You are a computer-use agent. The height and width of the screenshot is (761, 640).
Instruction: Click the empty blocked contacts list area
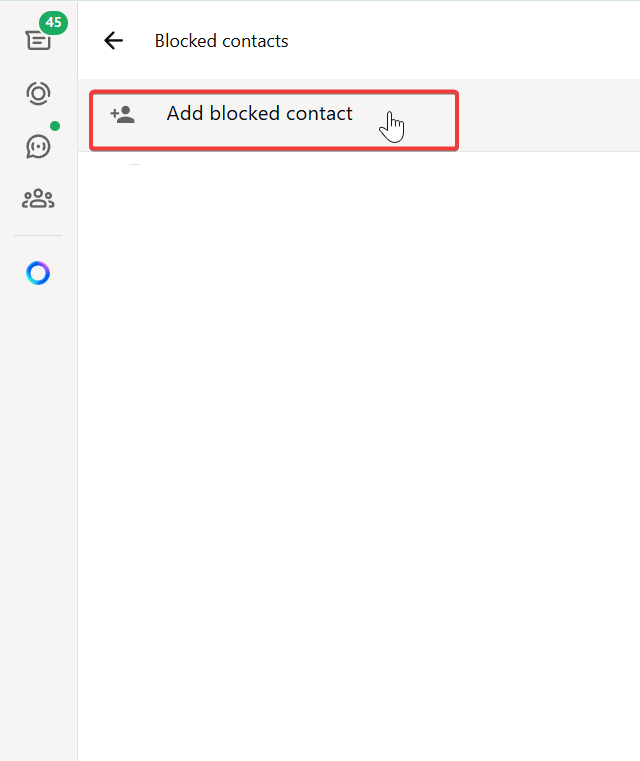tap(358, 450)
